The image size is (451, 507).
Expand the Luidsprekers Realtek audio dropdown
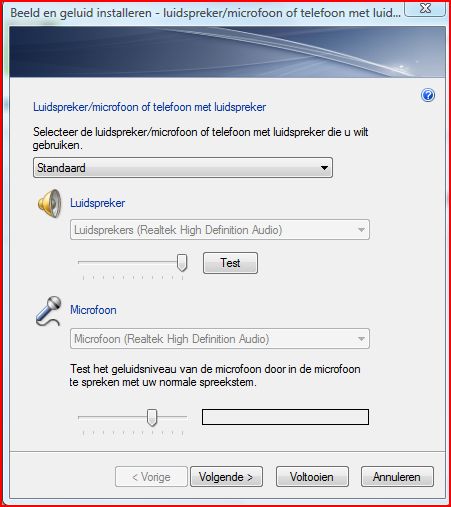220,230
